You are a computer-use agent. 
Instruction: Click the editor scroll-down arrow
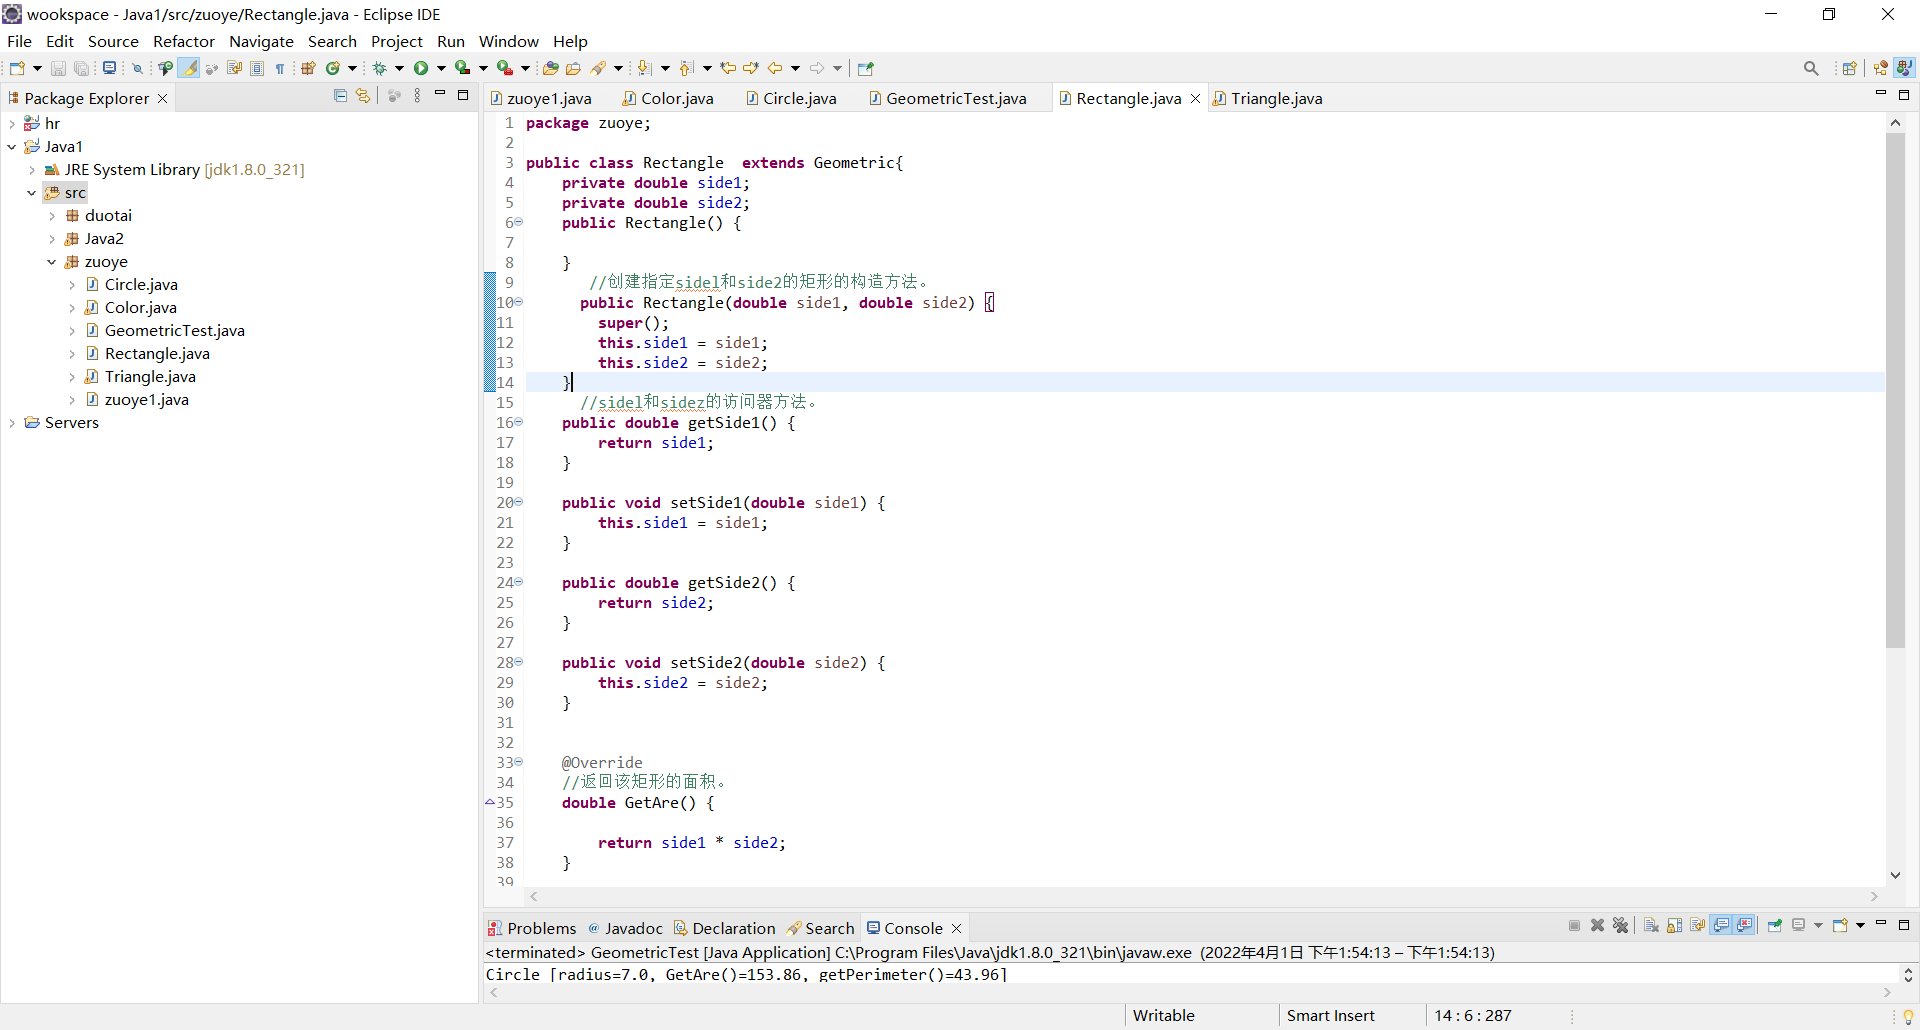(x=1895, y=875)
